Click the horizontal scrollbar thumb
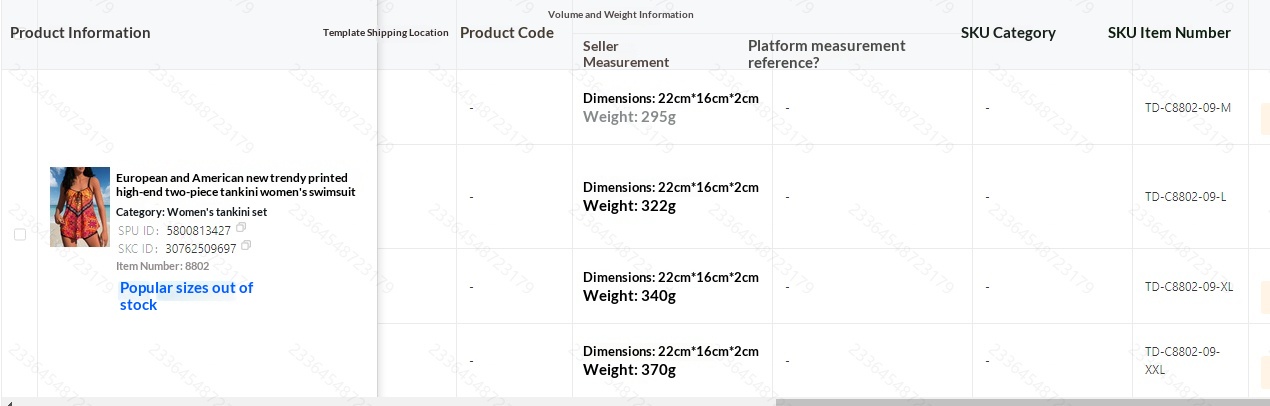This screenshot has width=1270, height=406. tap(1020, 402)
